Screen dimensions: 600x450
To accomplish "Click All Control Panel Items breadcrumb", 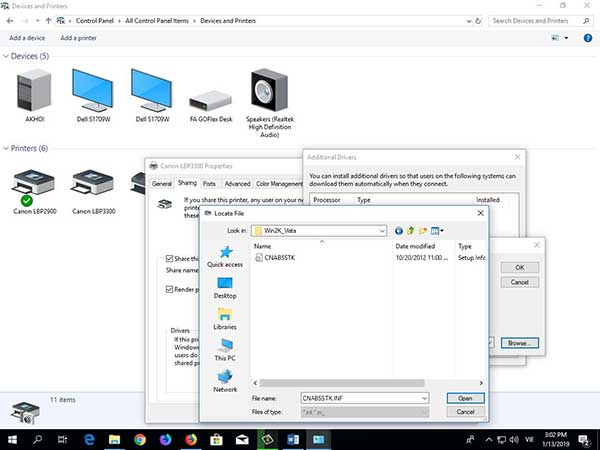I will (x=157, y=21).
